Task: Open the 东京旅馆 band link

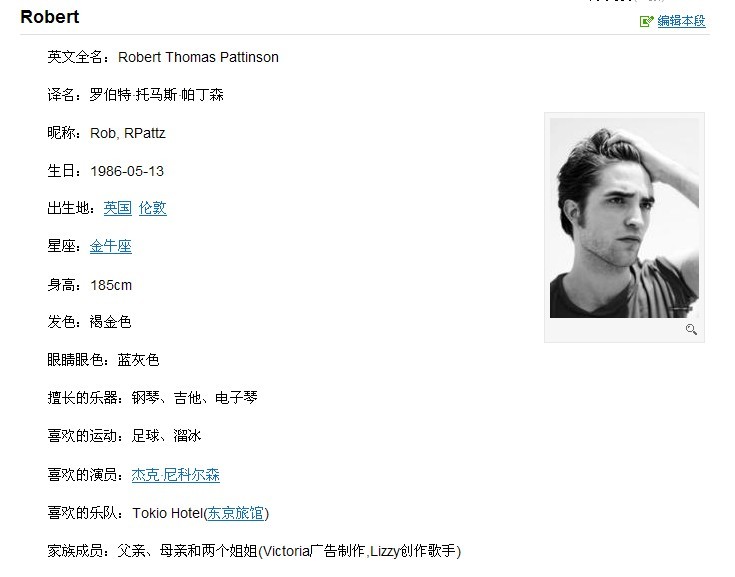Action: click(235, 513)
